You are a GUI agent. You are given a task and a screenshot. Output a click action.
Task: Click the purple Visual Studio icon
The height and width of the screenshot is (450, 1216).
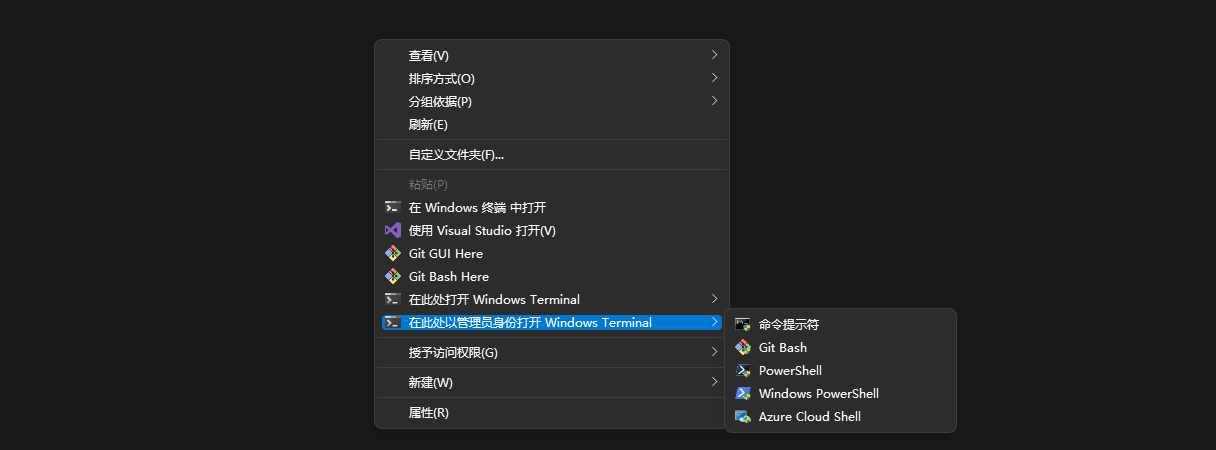(x=392, y=230)
